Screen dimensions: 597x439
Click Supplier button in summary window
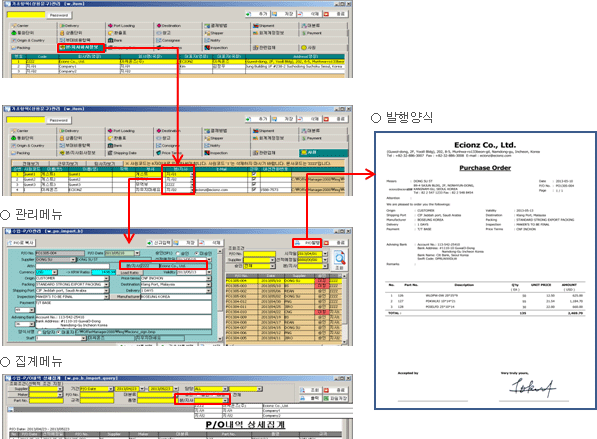tap(19, 389)
